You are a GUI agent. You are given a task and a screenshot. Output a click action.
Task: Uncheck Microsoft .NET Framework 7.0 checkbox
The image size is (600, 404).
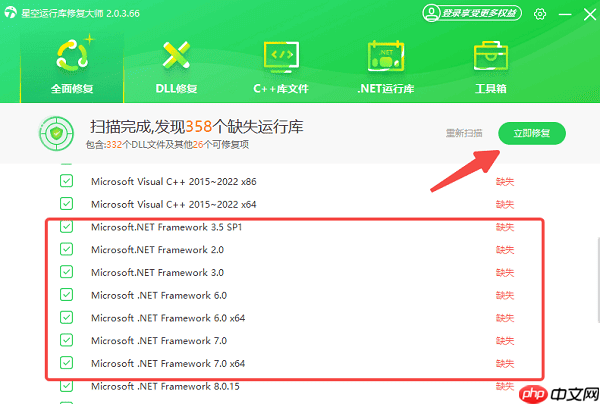(x=66, y=340)
